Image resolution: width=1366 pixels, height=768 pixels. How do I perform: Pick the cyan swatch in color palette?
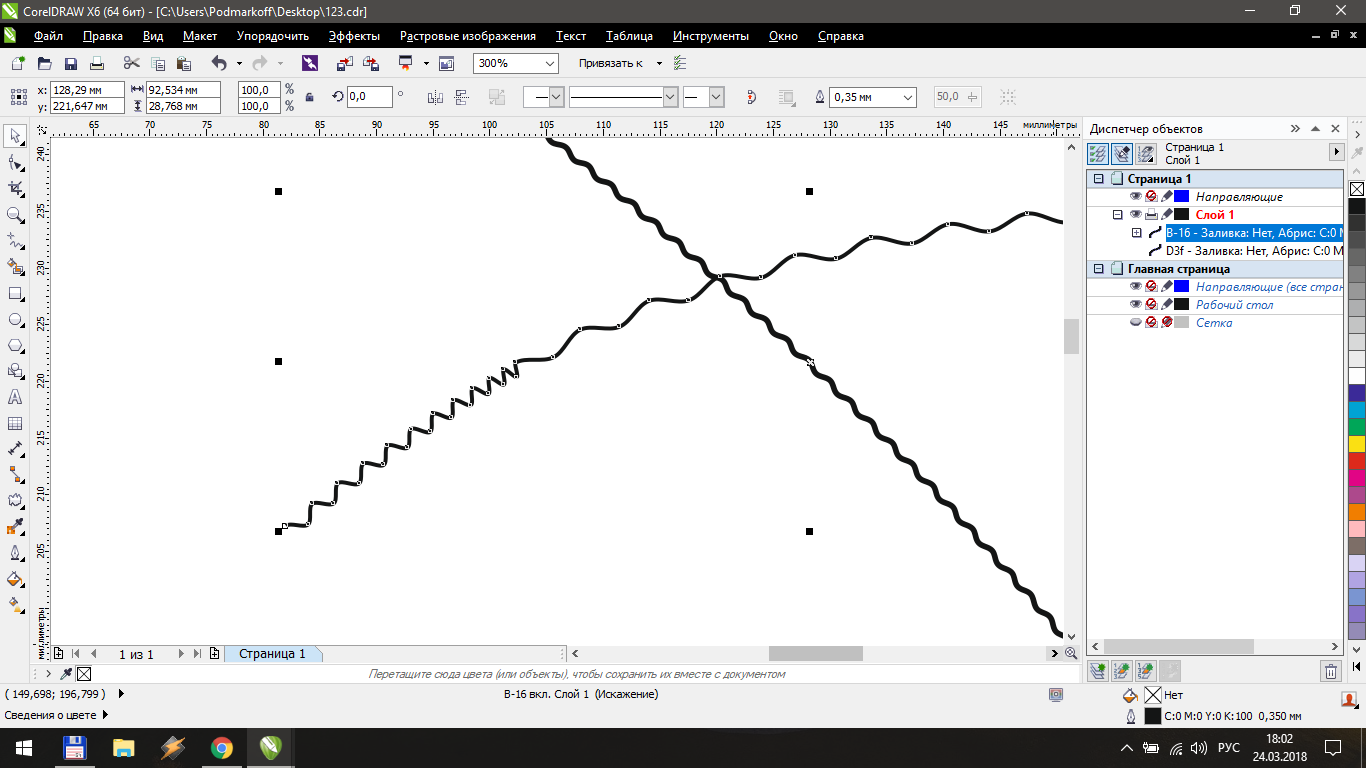click(1357, 410)
